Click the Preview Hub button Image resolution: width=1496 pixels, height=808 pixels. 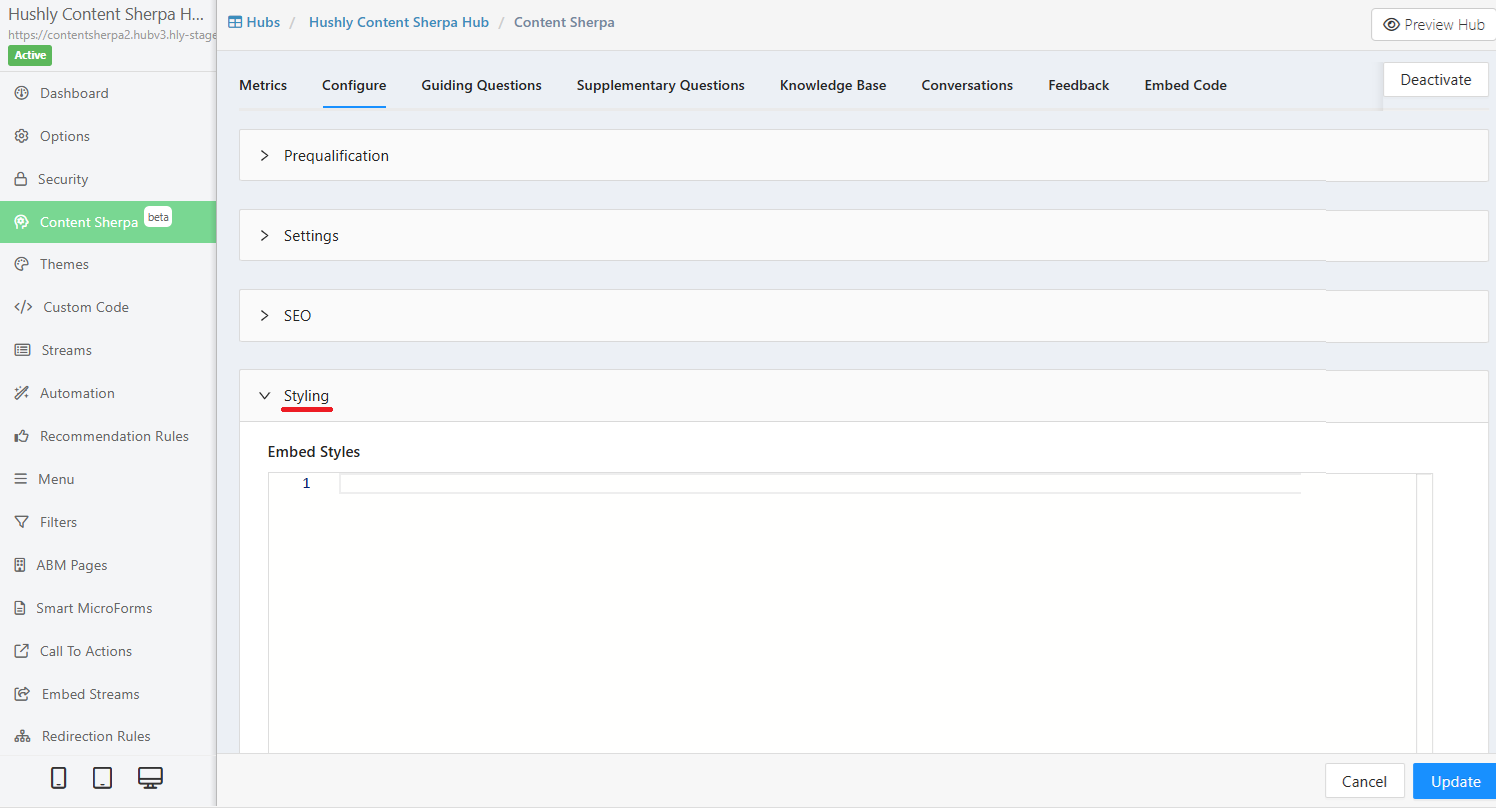click(1433, 25)
